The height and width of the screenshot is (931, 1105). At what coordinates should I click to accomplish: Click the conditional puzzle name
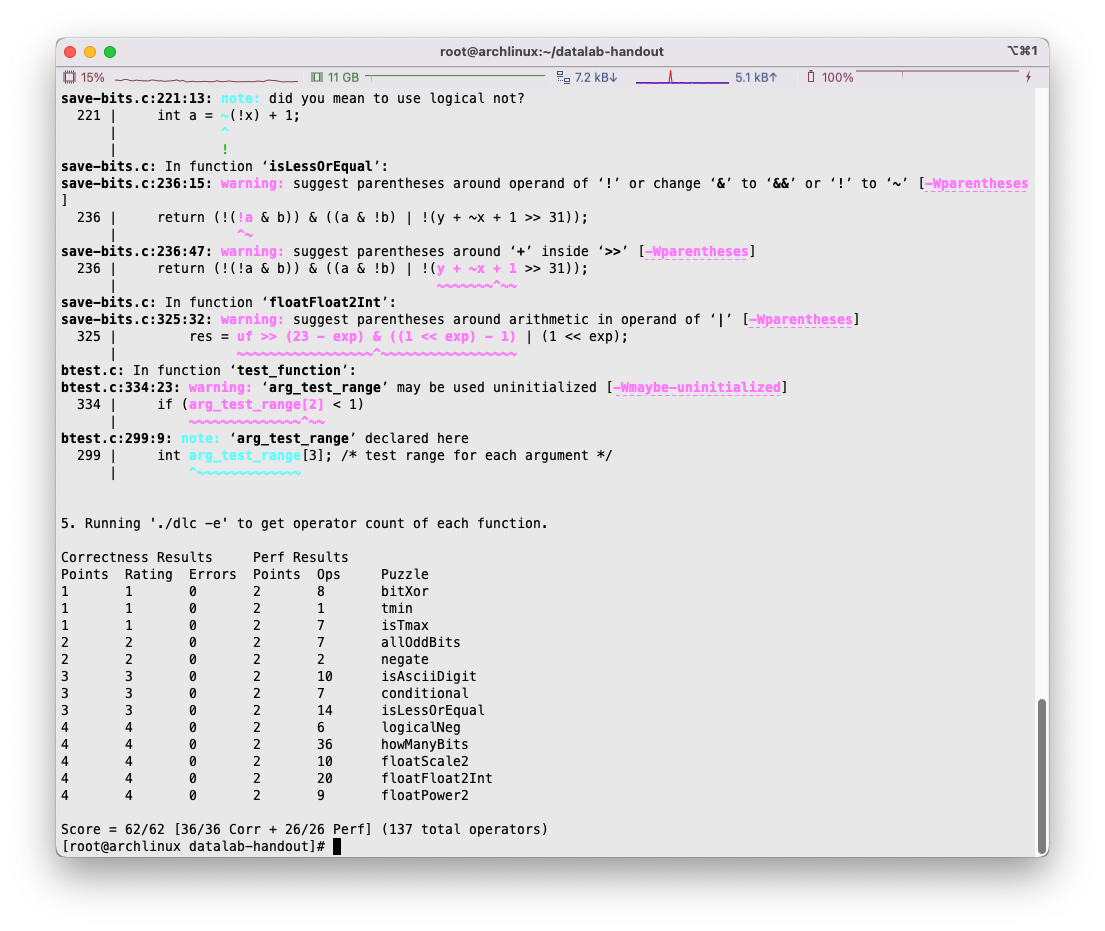click(425, 693)
